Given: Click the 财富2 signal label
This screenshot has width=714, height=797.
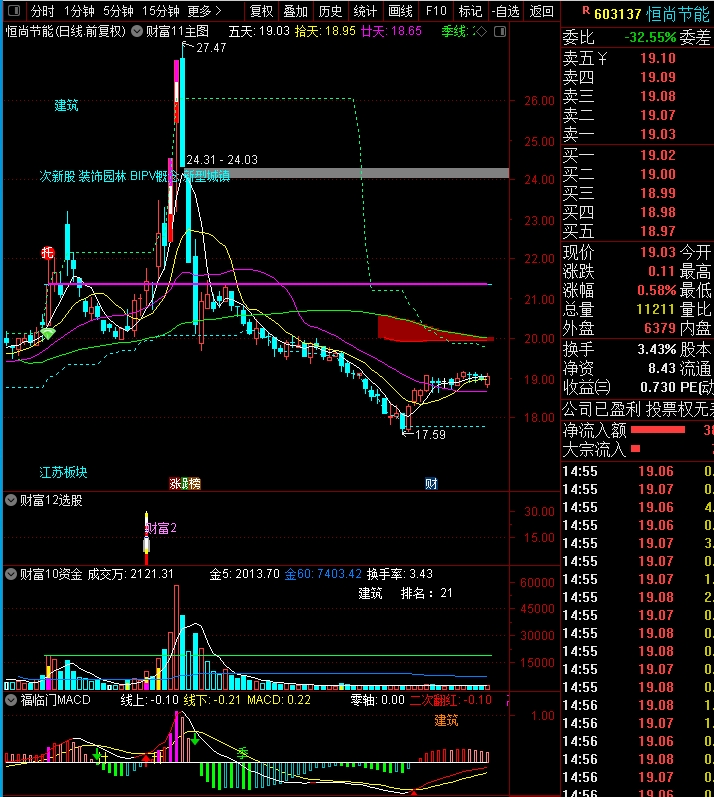Looking at the screenshot, I should point(161,529).
